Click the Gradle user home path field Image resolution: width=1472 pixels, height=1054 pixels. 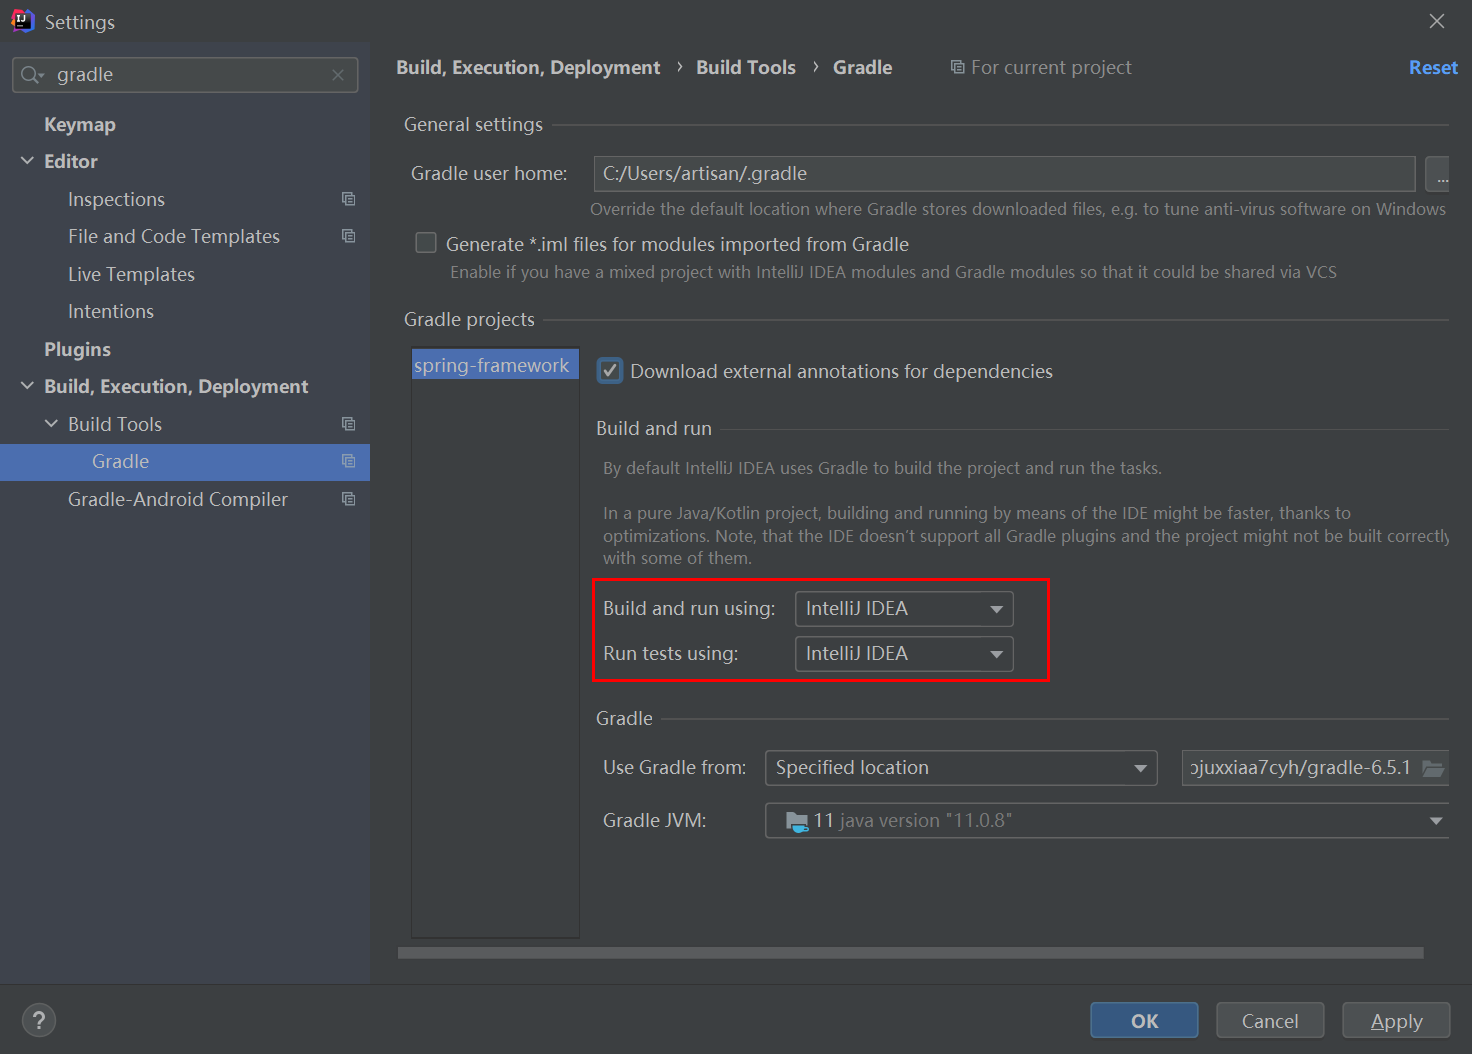pyautogui.click(x=1004, y=174)
